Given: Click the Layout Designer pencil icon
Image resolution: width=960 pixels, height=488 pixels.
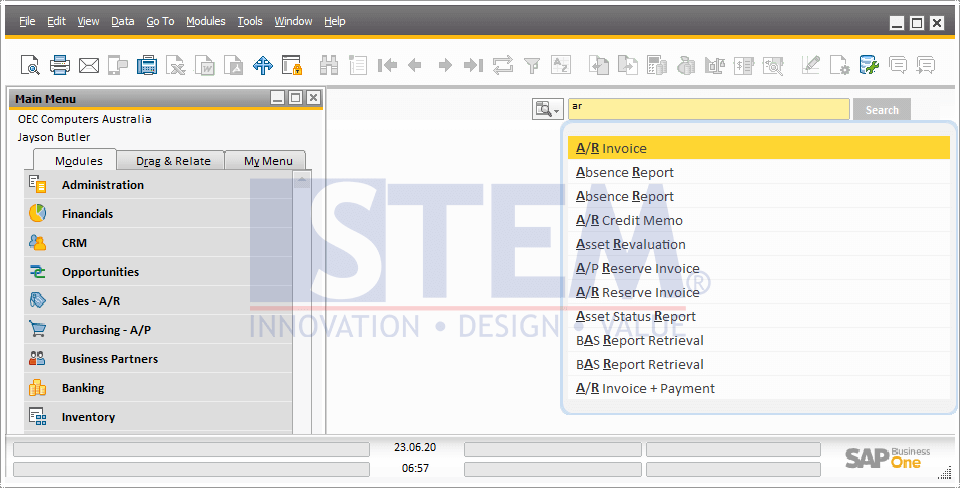Looking at the screenshot, I should click(x=811, y=65).
